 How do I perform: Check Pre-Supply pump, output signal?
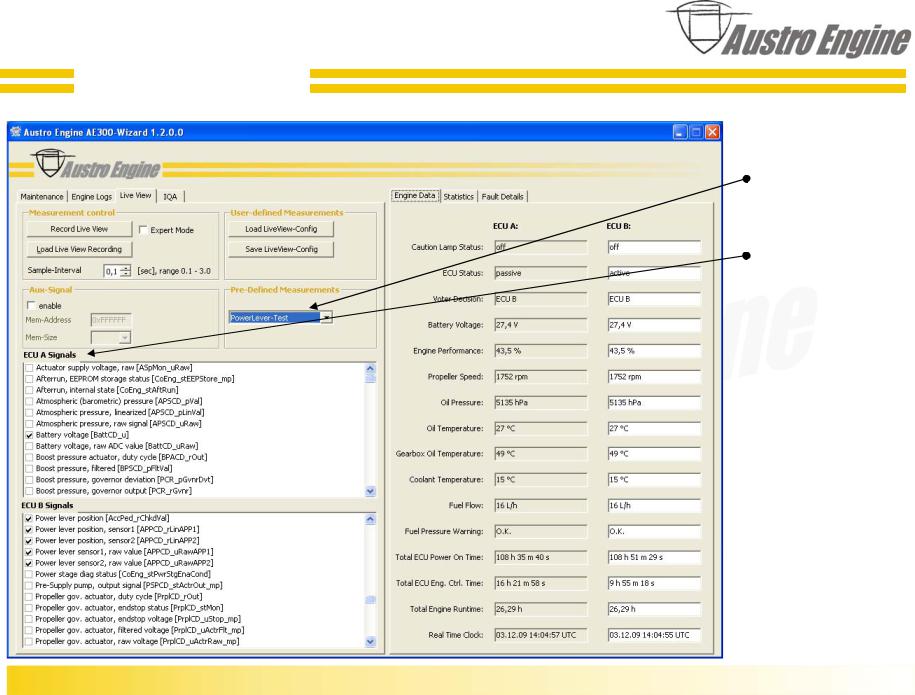point(29,586)
